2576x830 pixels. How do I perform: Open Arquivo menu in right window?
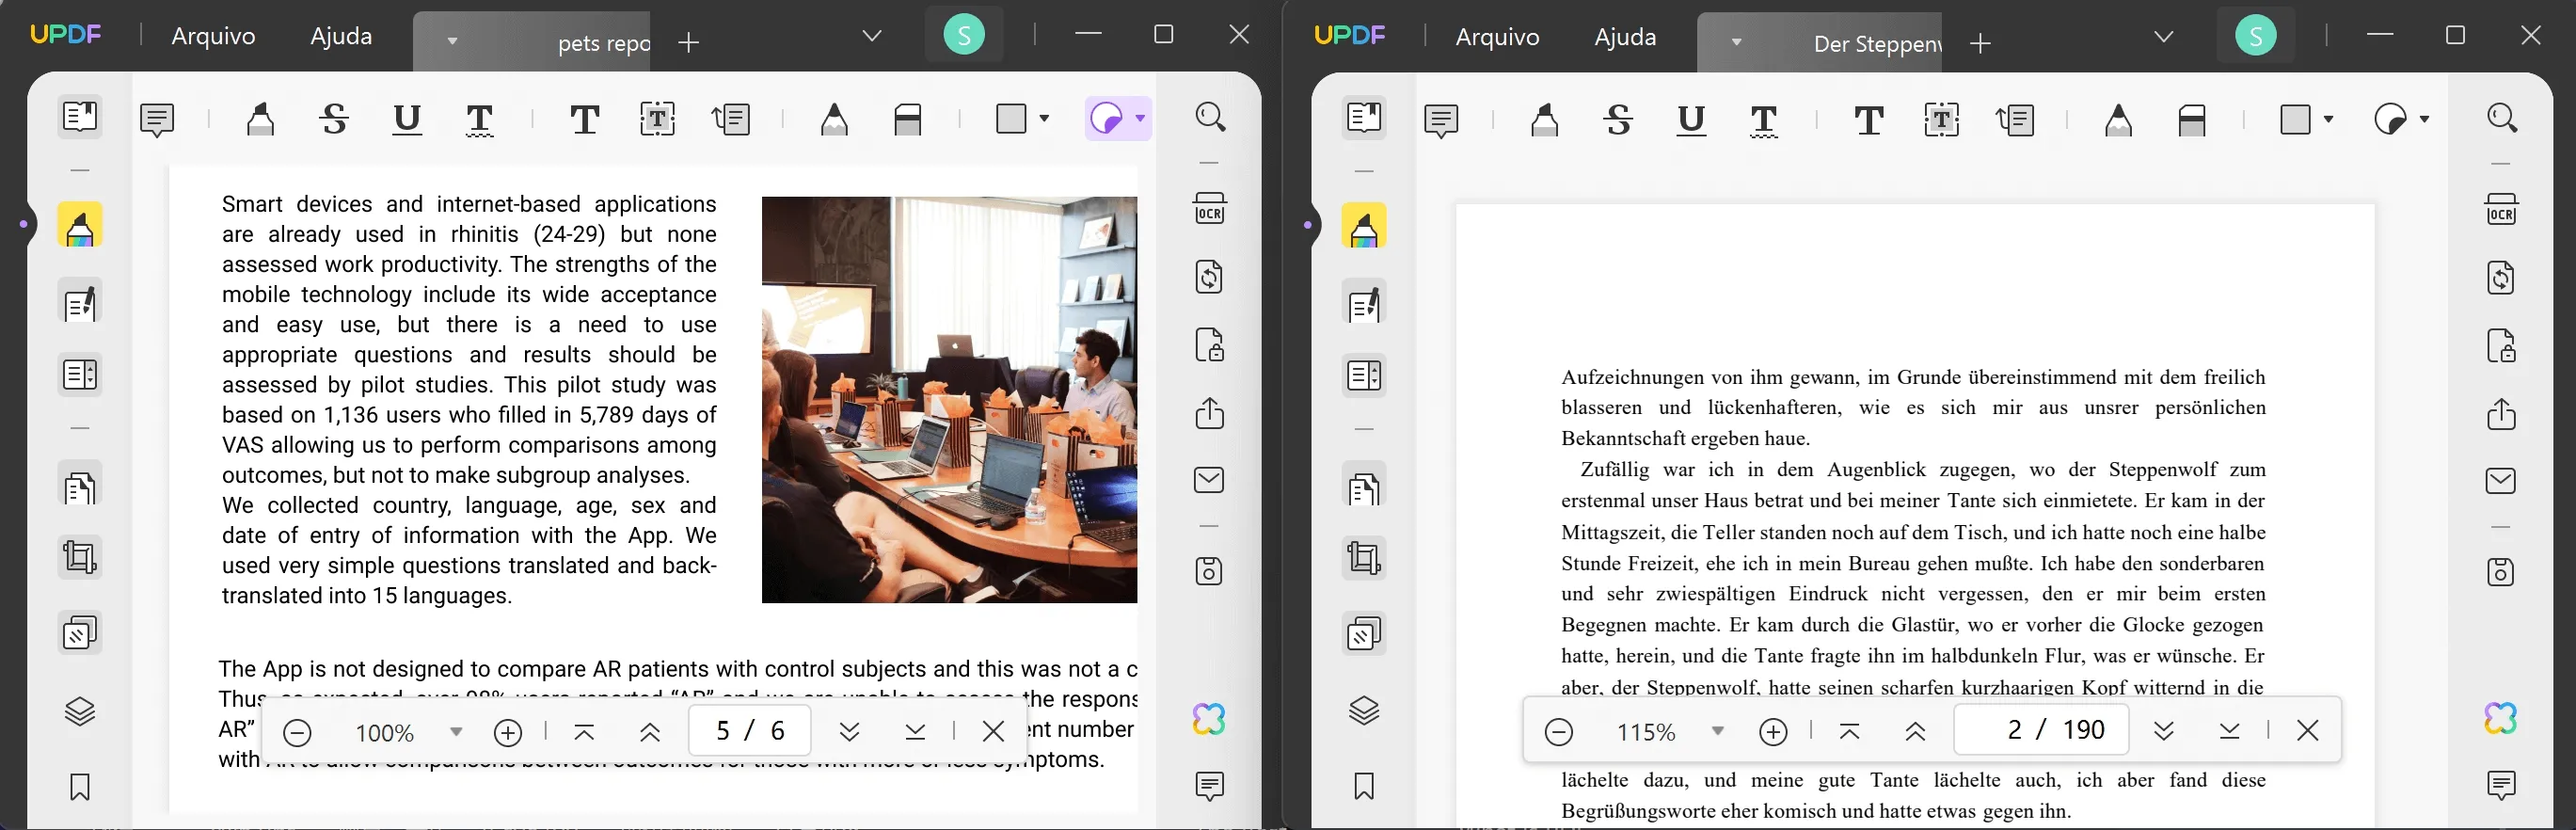pos(1497,37)
